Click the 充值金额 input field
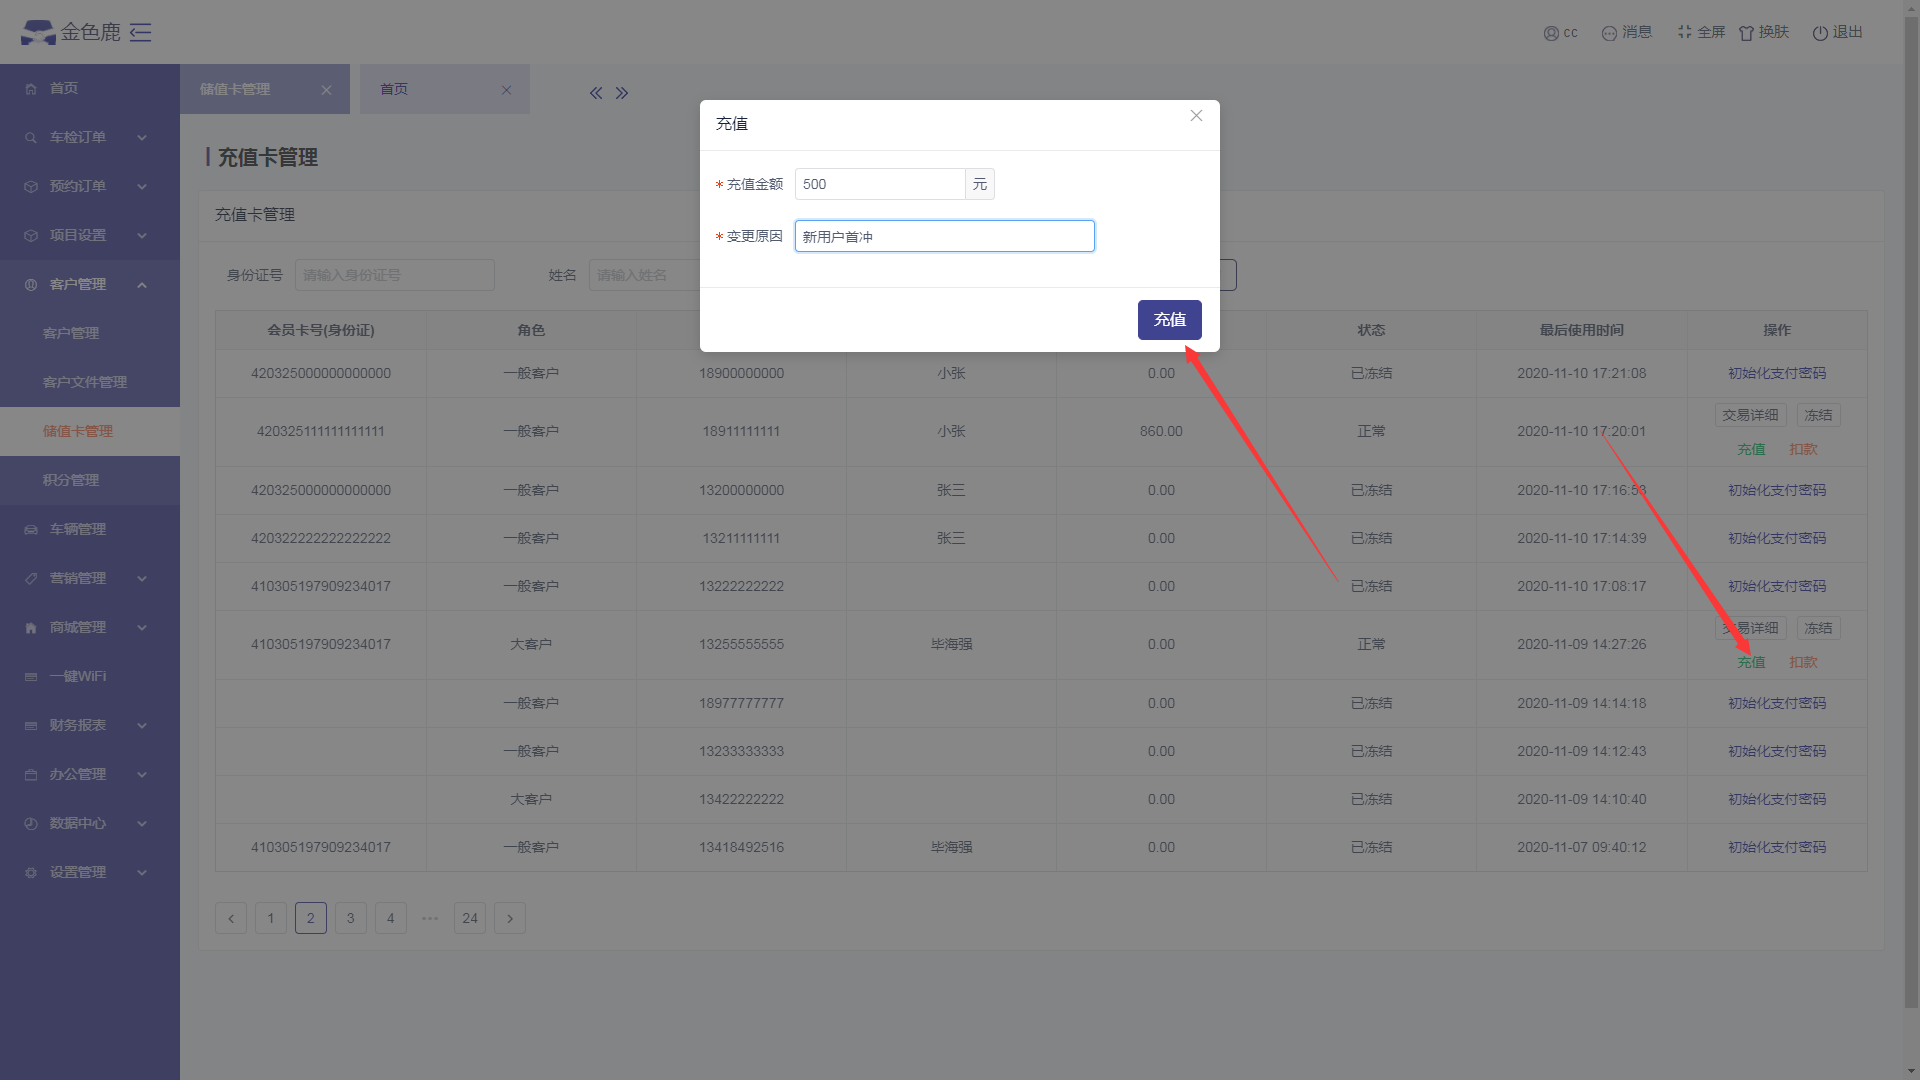 pyautogui.click(x=880, y=184)
